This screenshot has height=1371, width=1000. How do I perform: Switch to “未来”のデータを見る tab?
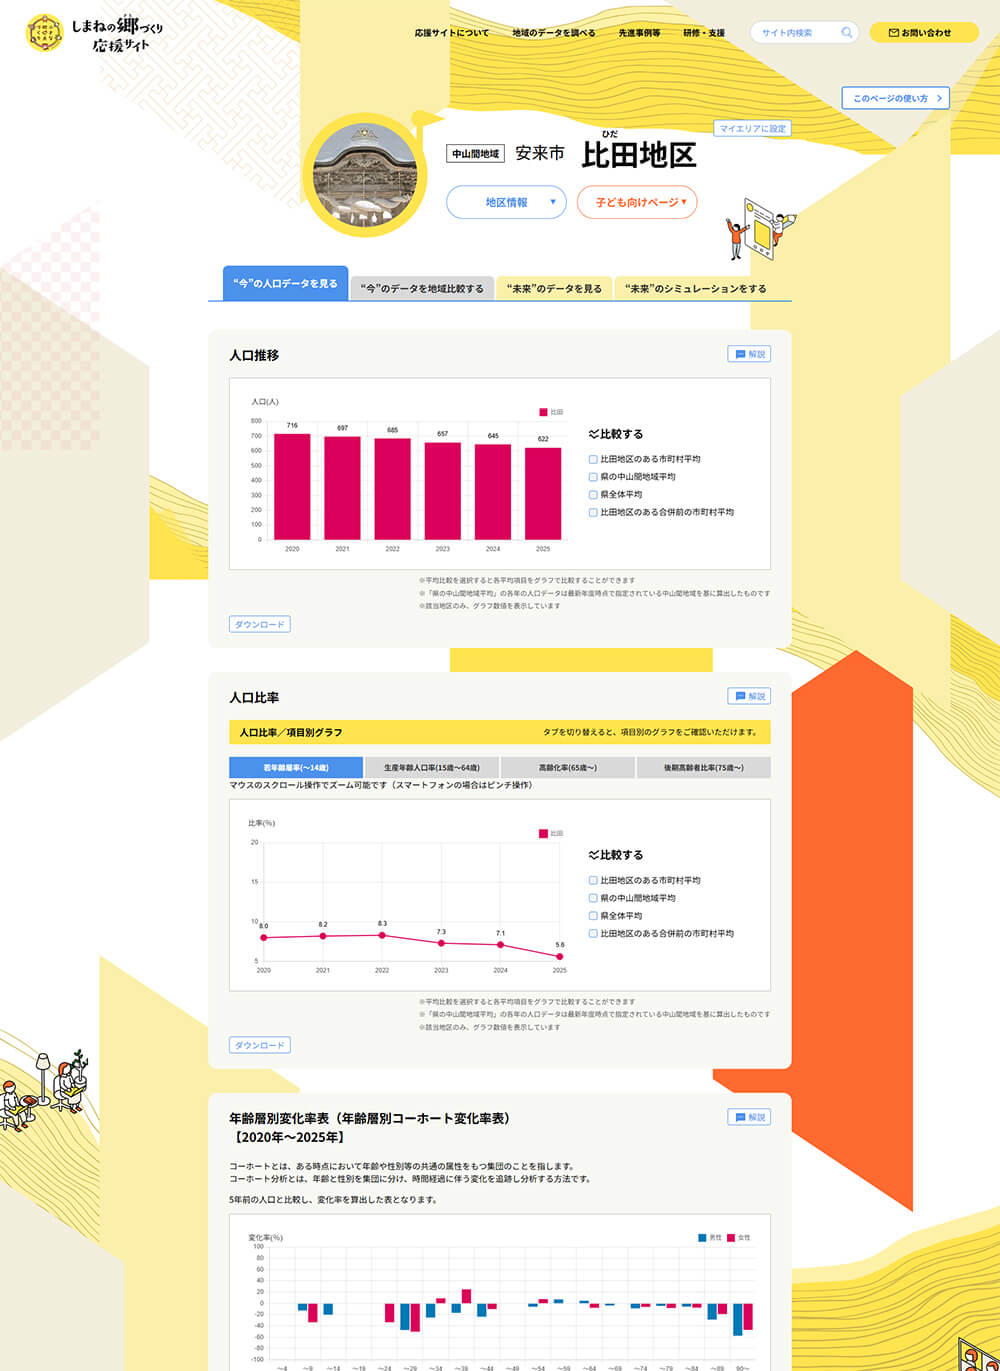point(554,288)
